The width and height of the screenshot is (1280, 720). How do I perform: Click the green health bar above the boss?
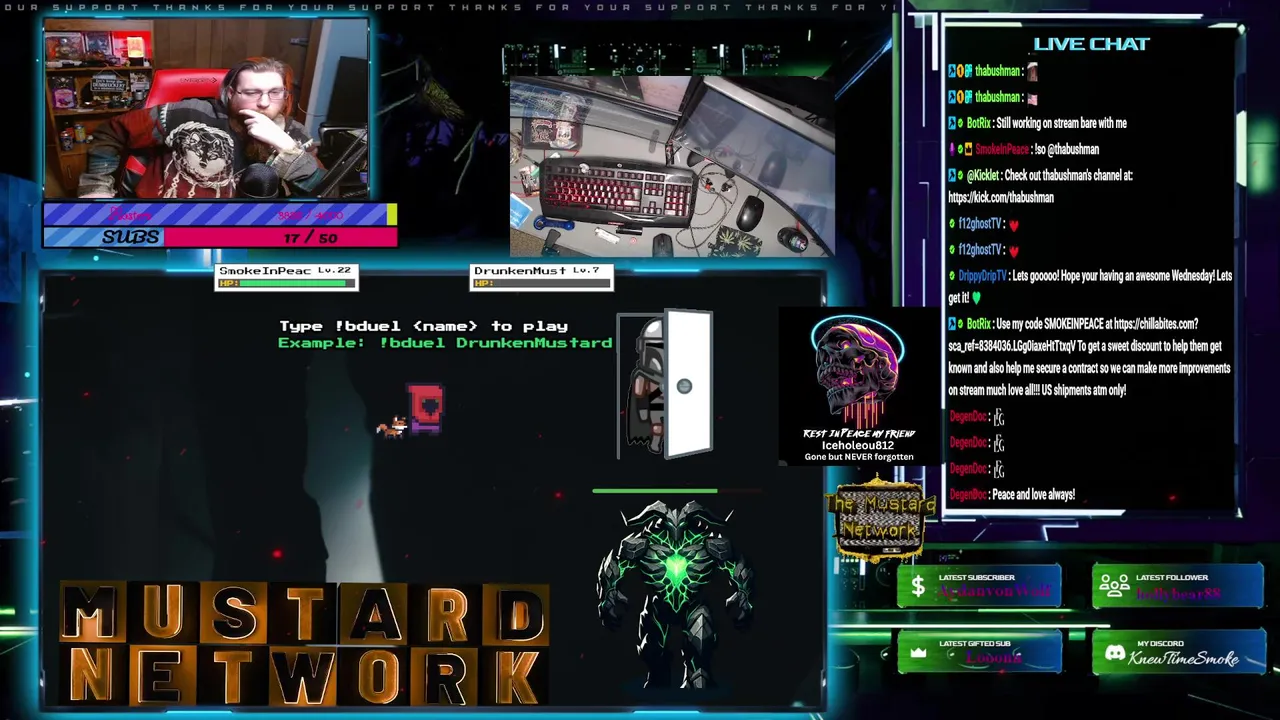pyautogui.click(x=655, y=491)
